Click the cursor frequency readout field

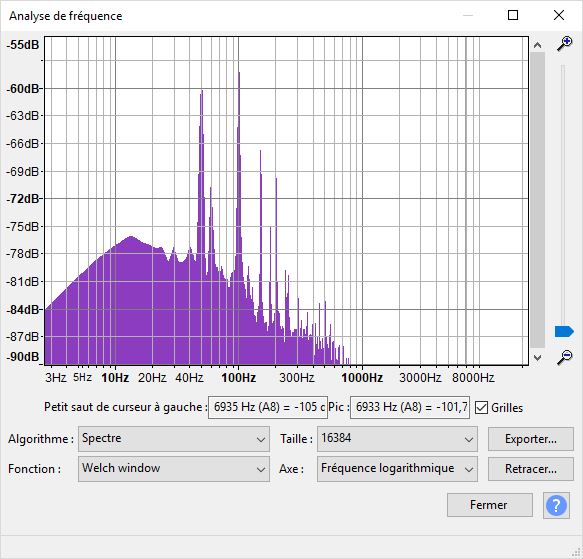pos(268,408)
